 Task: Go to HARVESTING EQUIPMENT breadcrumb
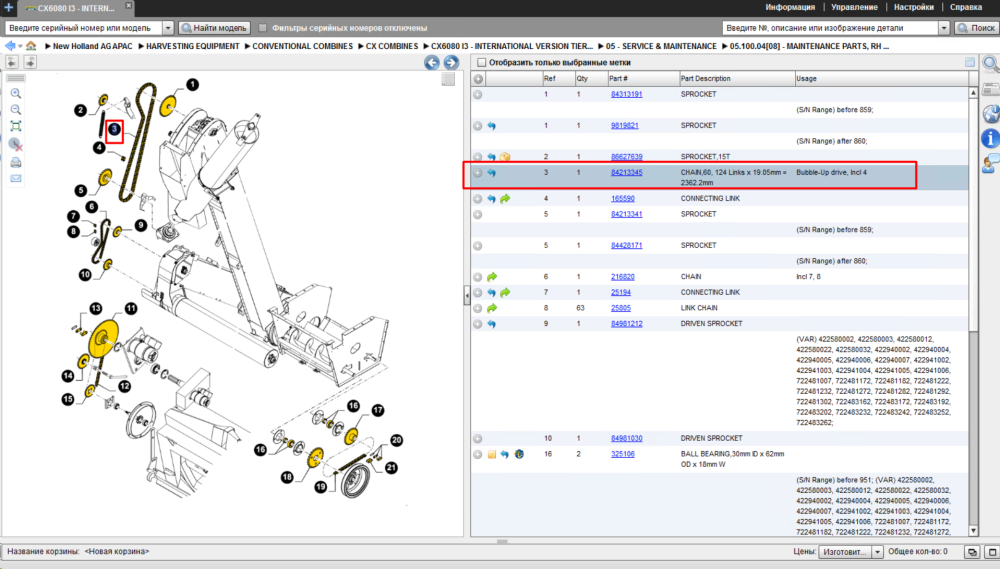(193, 47)
